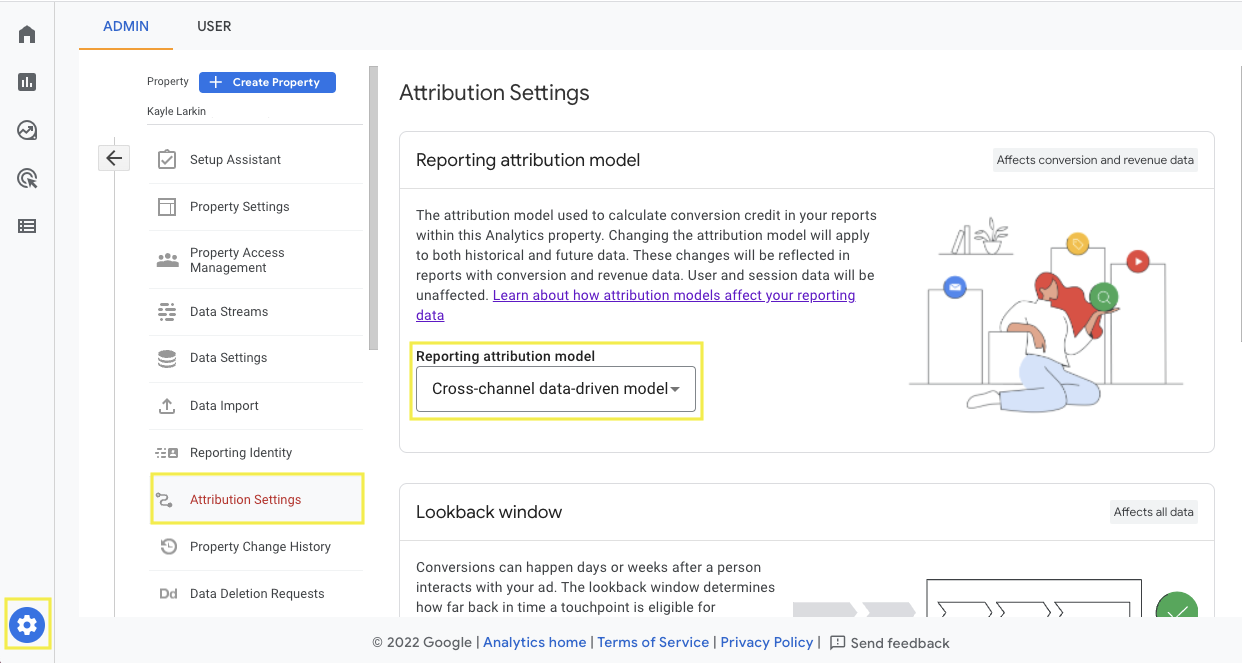Click the Create Property button
The width and height of the screenshot is (1242, 663).
click(267, 82)
